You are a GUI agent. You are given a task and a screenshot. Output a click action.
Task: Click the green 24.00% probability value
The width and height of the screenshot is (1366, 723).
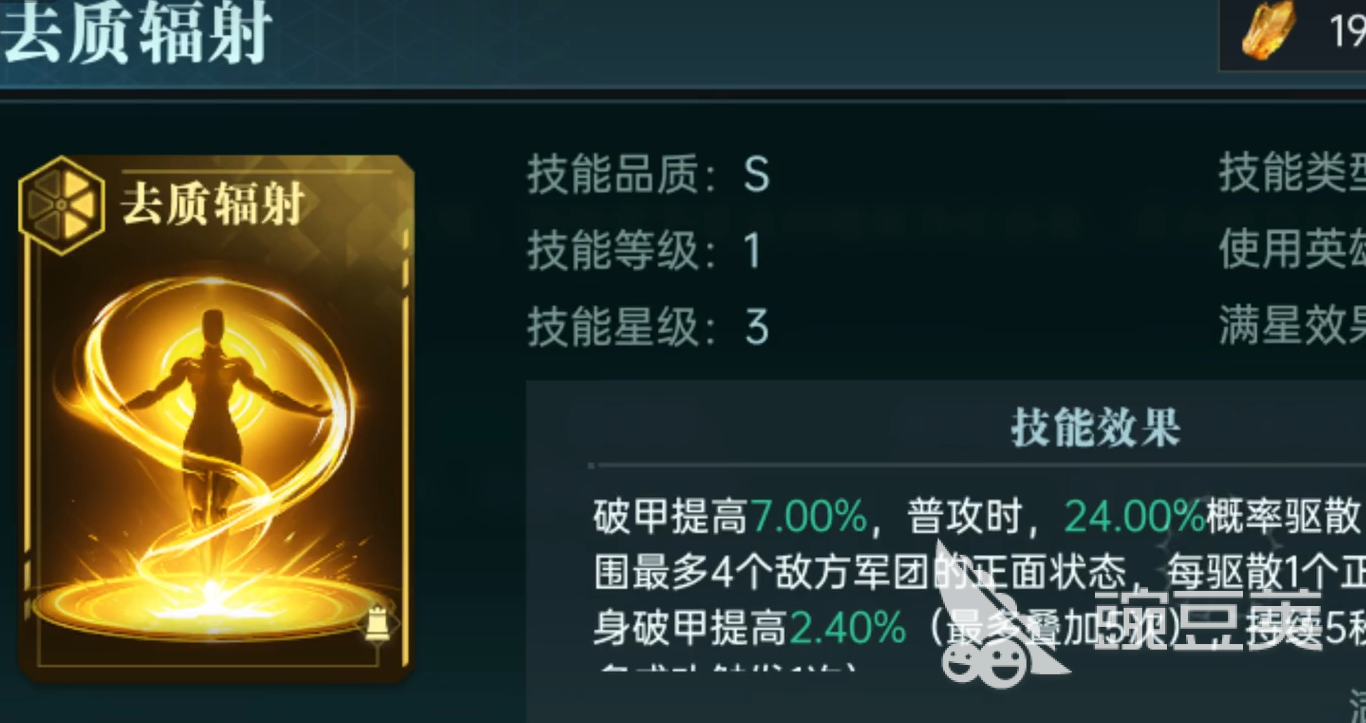[1134, 517]
